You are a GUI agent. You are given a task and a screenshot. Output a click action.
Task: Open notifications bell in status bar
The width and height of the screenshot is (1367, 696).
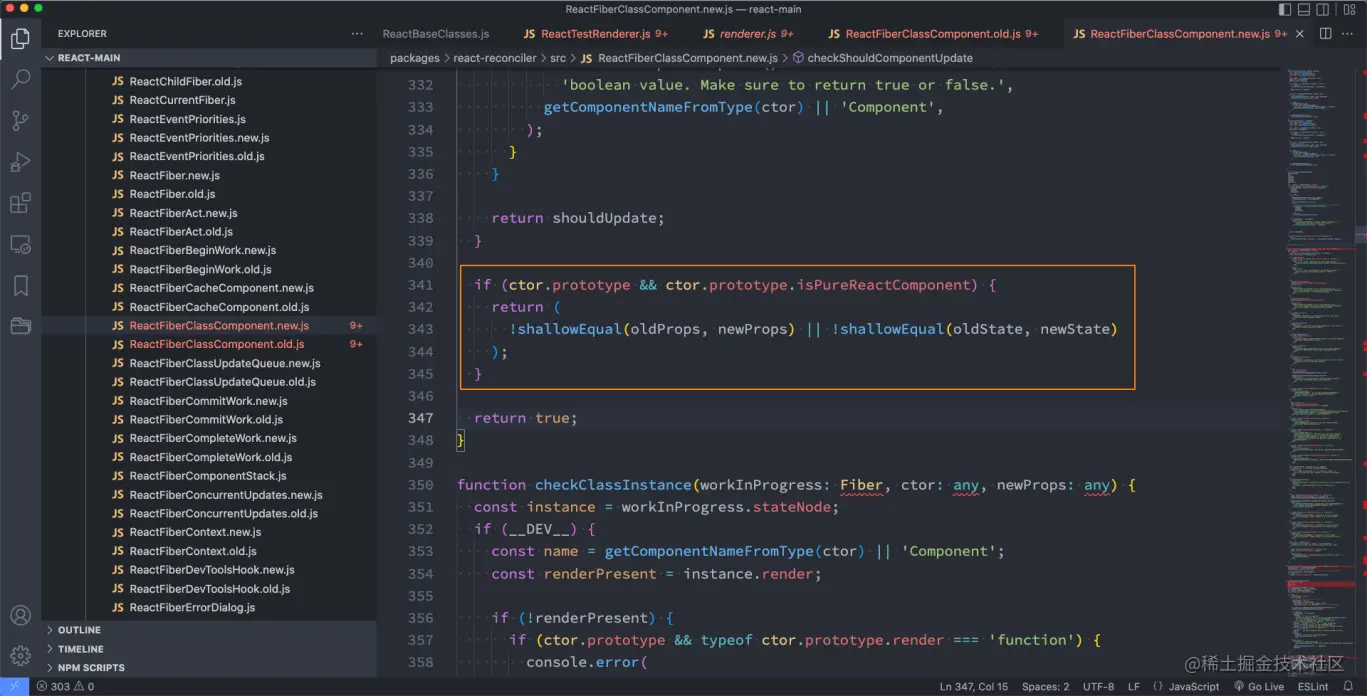pyautogui.click(x=1348, y=687)
